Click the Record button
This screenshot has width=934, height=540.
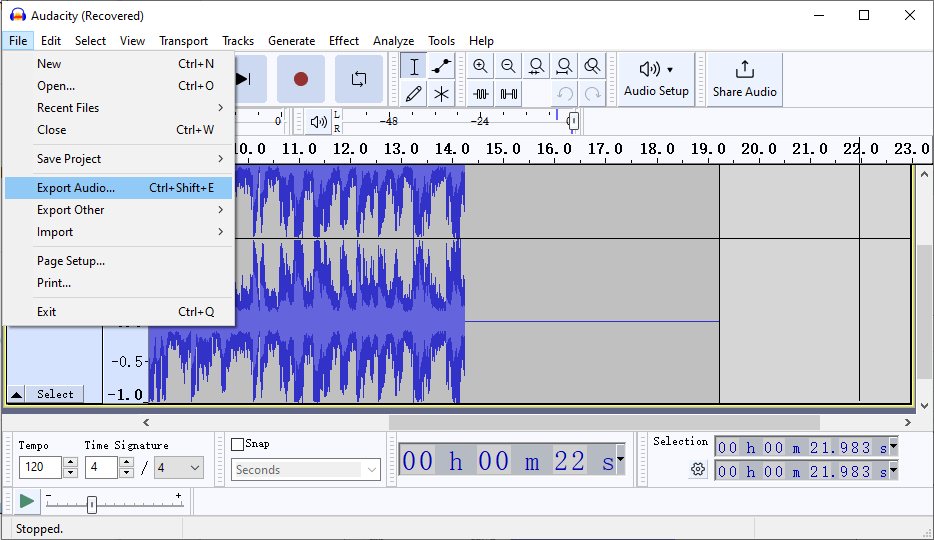[301, 79]
